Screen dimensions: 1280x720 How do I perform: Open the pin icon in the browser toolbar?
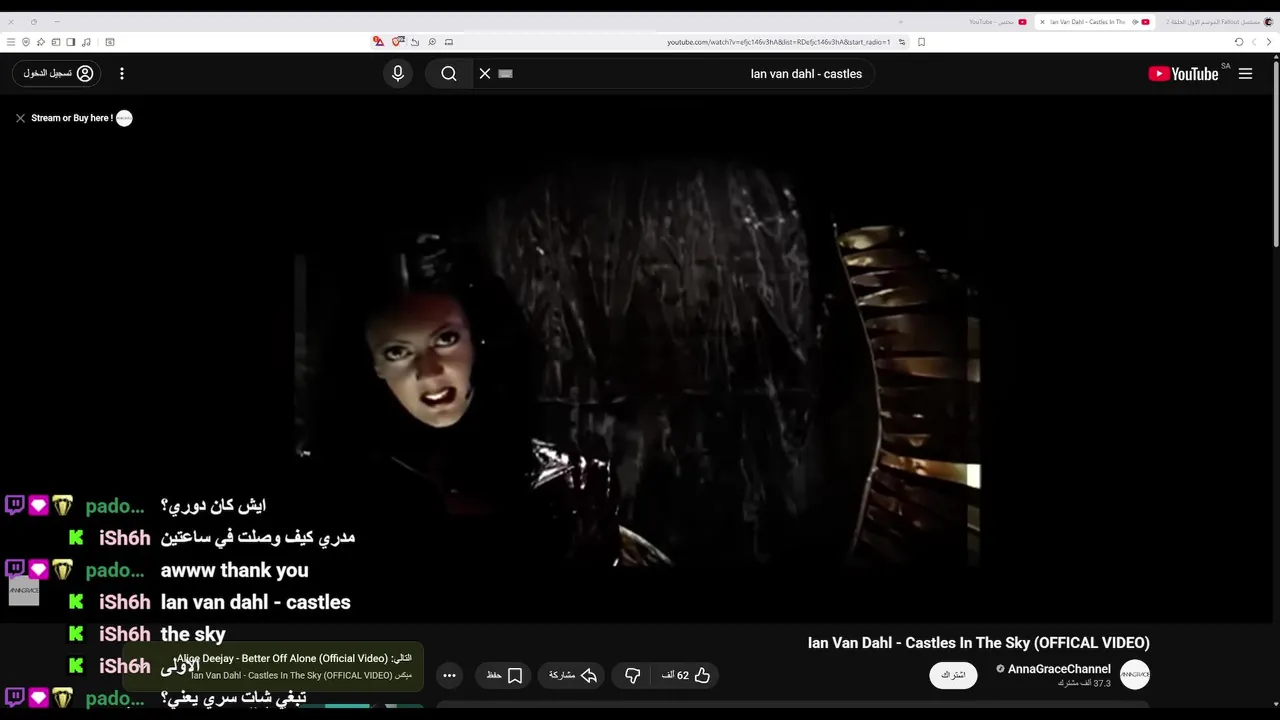click(41, 42)
